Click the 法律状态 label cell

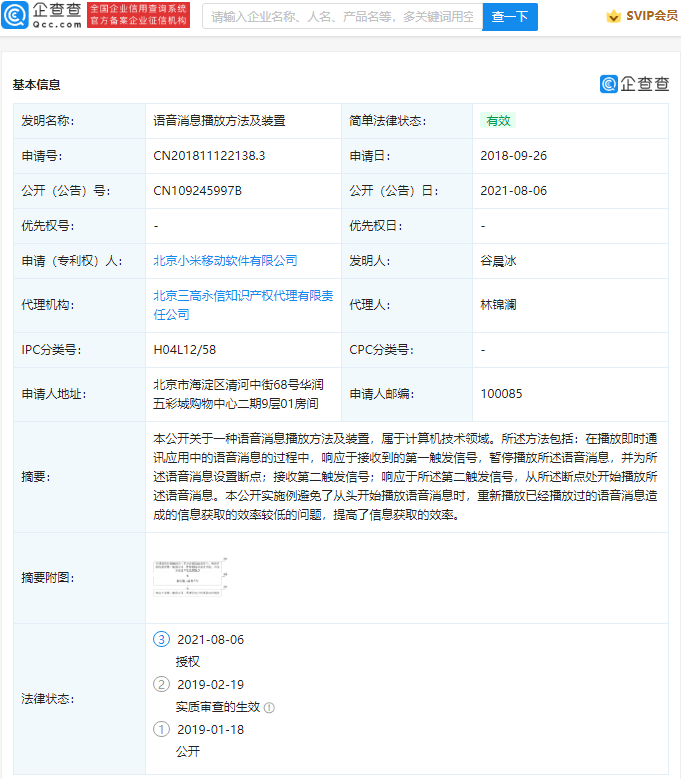pos(79,699)
